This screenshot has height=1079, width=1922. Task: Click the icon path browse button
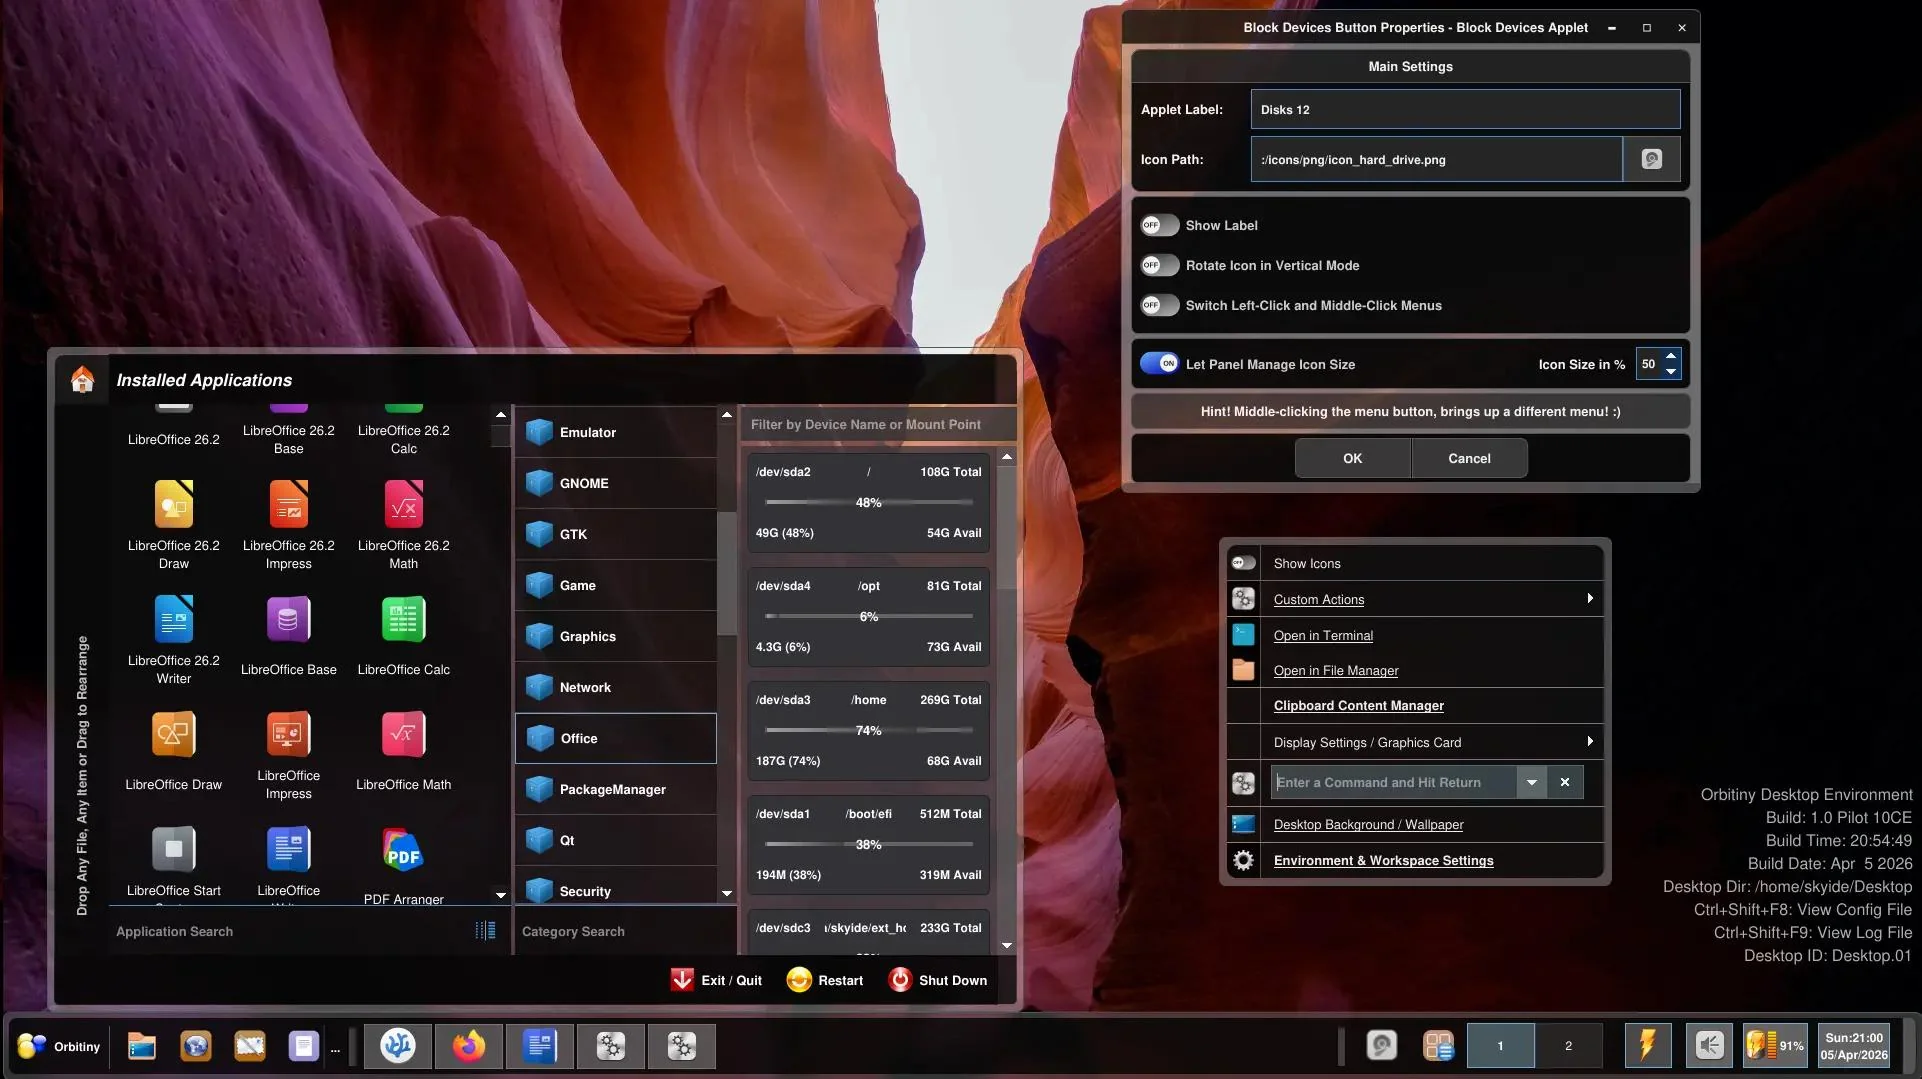(1651, 159)
